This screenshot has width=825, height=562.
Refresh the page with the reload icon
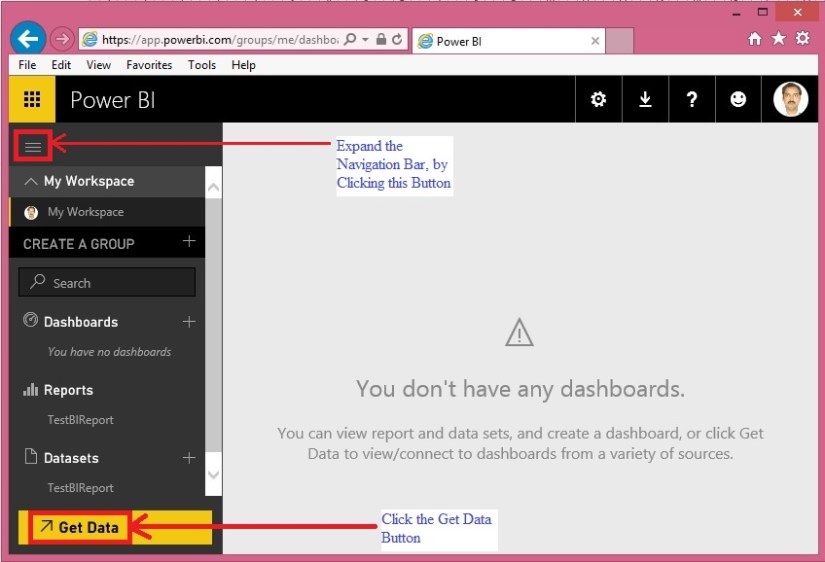point(397,39)
